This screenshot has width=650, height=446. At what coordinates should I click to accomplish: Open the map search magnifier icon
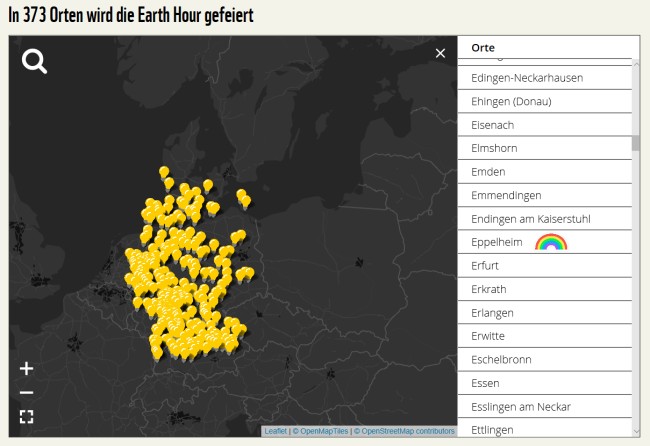[x=35, y=62]
